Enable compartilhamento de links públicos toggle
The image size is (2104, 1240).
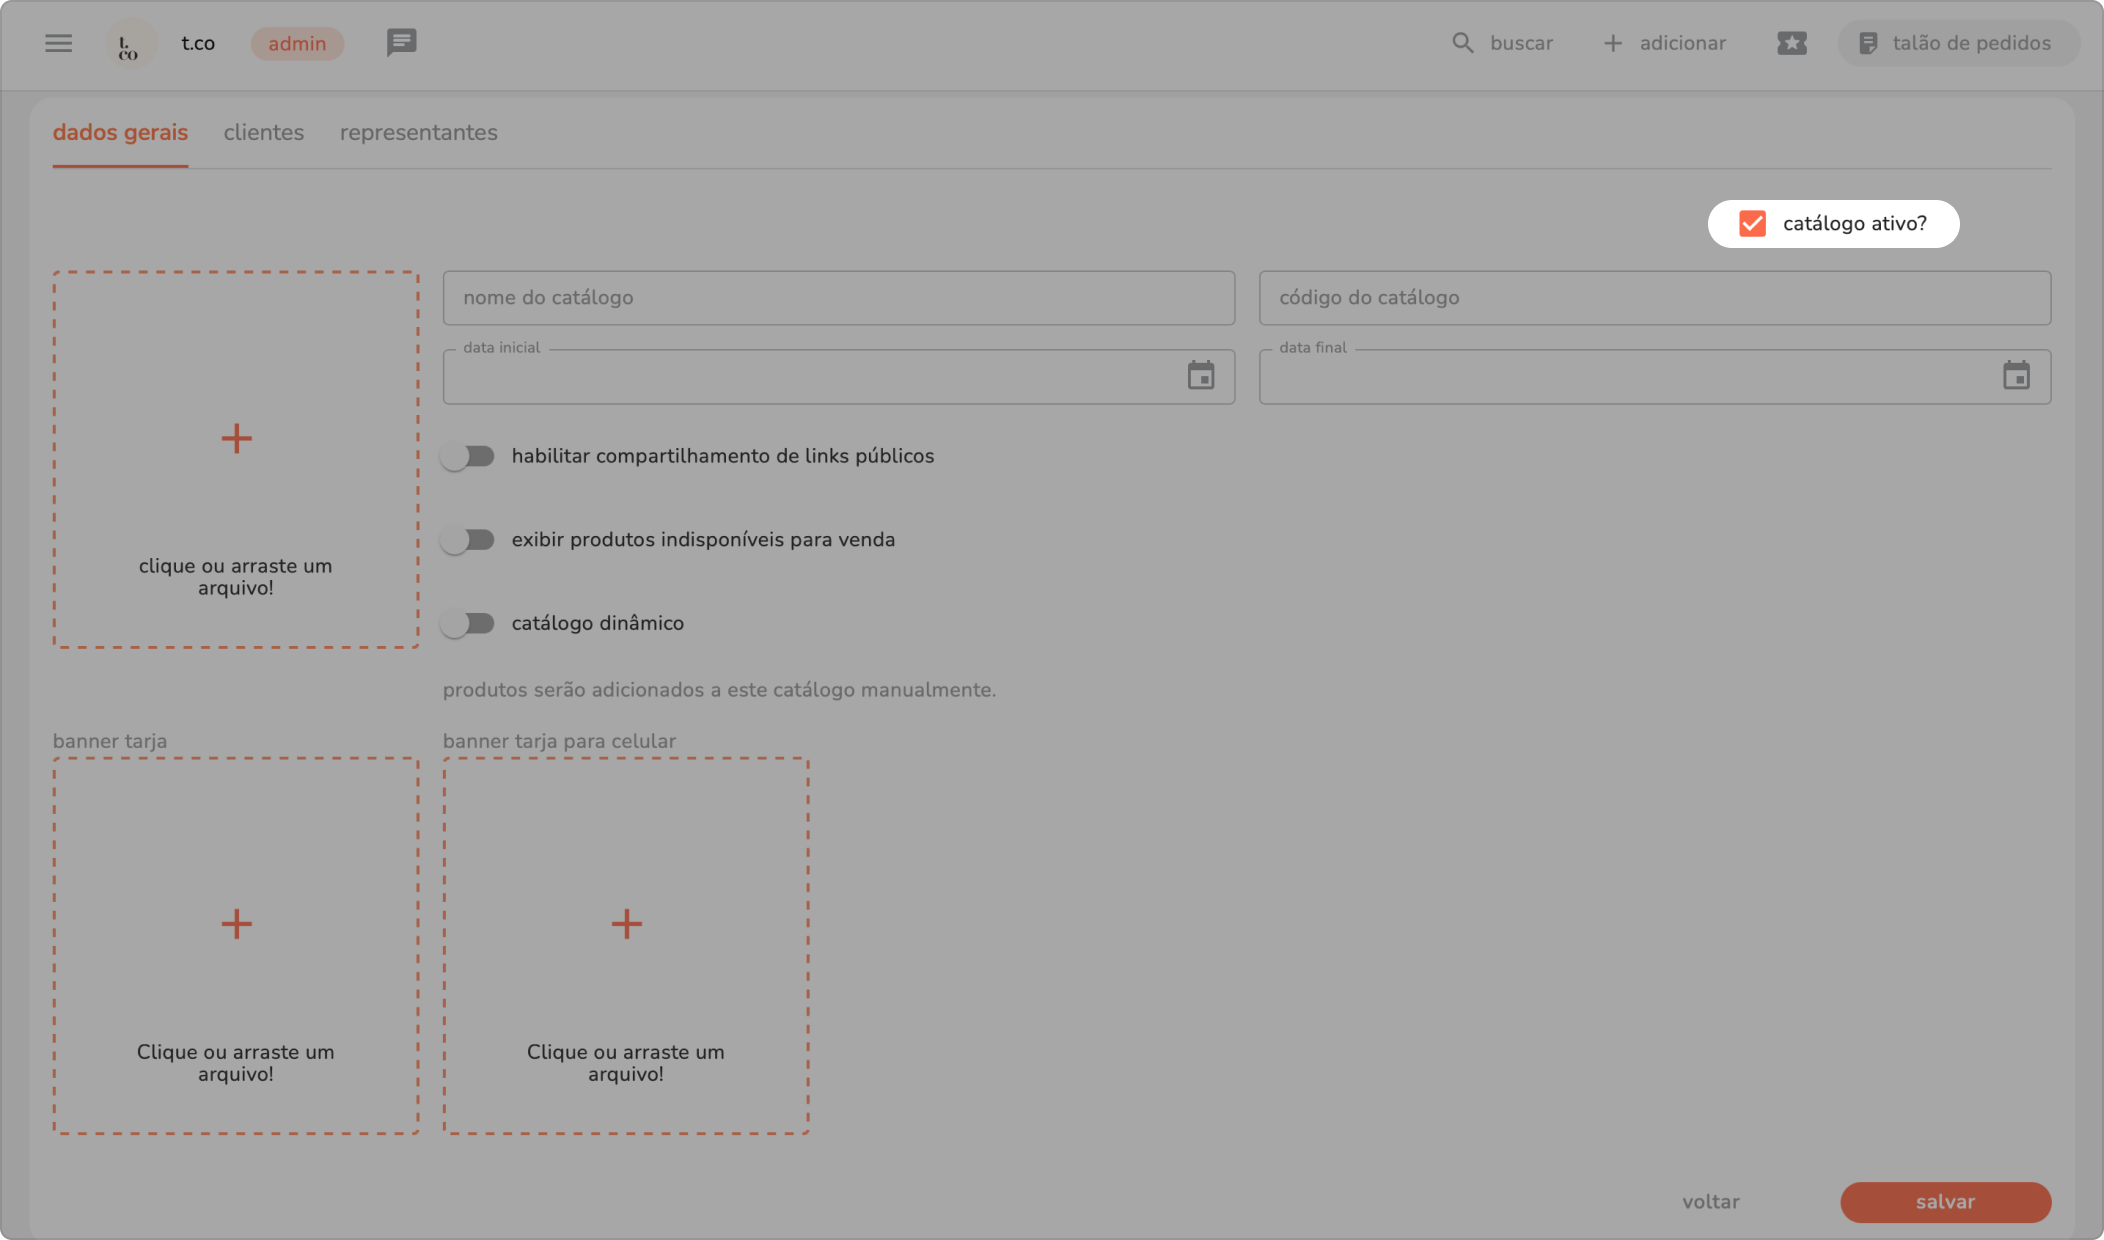(468, 456)
